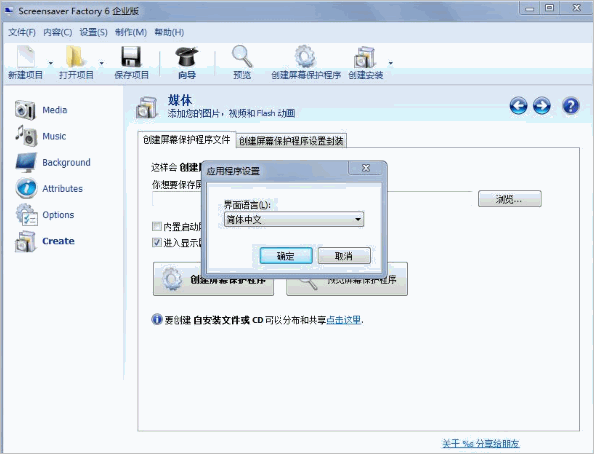Screen dimensions: 594x454
Task: Click the 创建安装 toolbar icon
Action: 365,58
